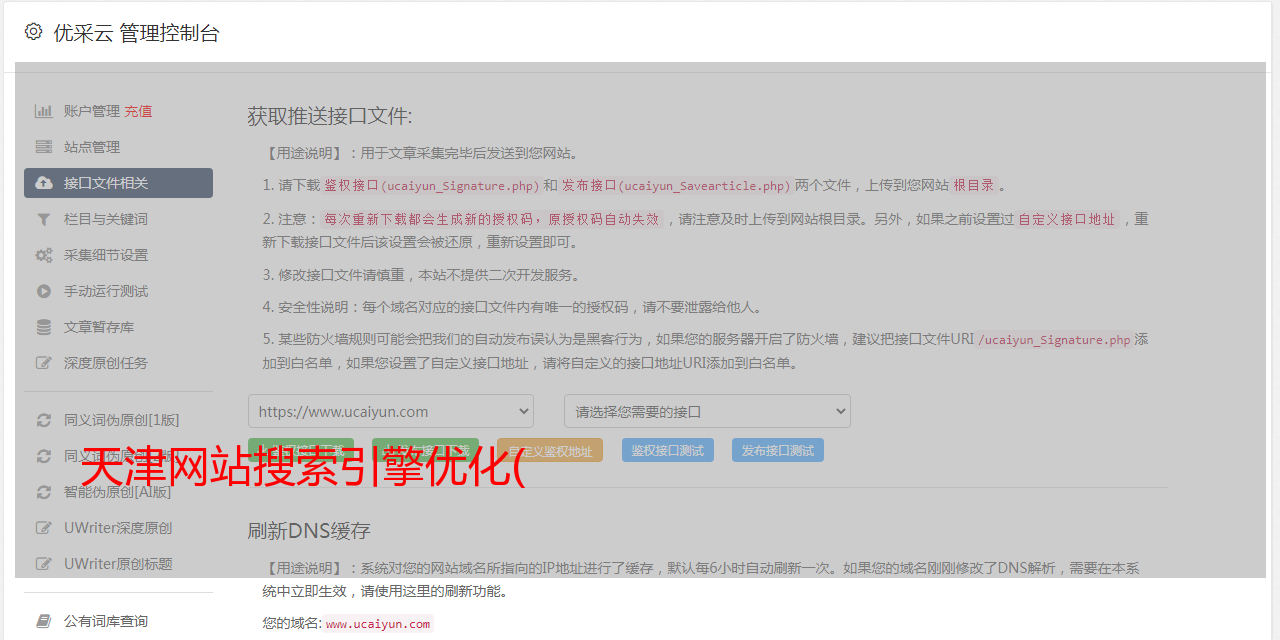Click the orange 自定义鉴权地址 button
The height and width of the screenshot is (640, 1280).
click(x=550, y=450)
